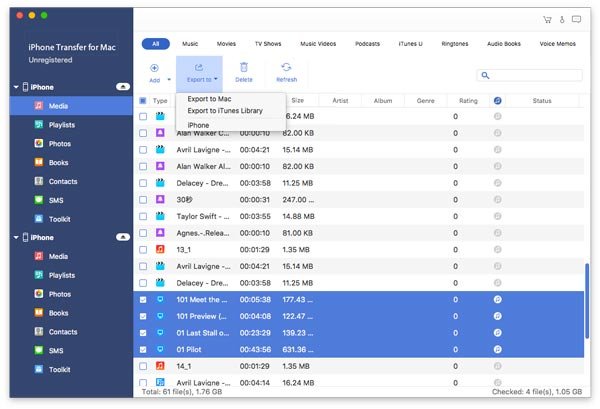Sort by the Artist column header
Viewport: 600px width, 409px height.
pyautogui.click(x=340, y=101)
